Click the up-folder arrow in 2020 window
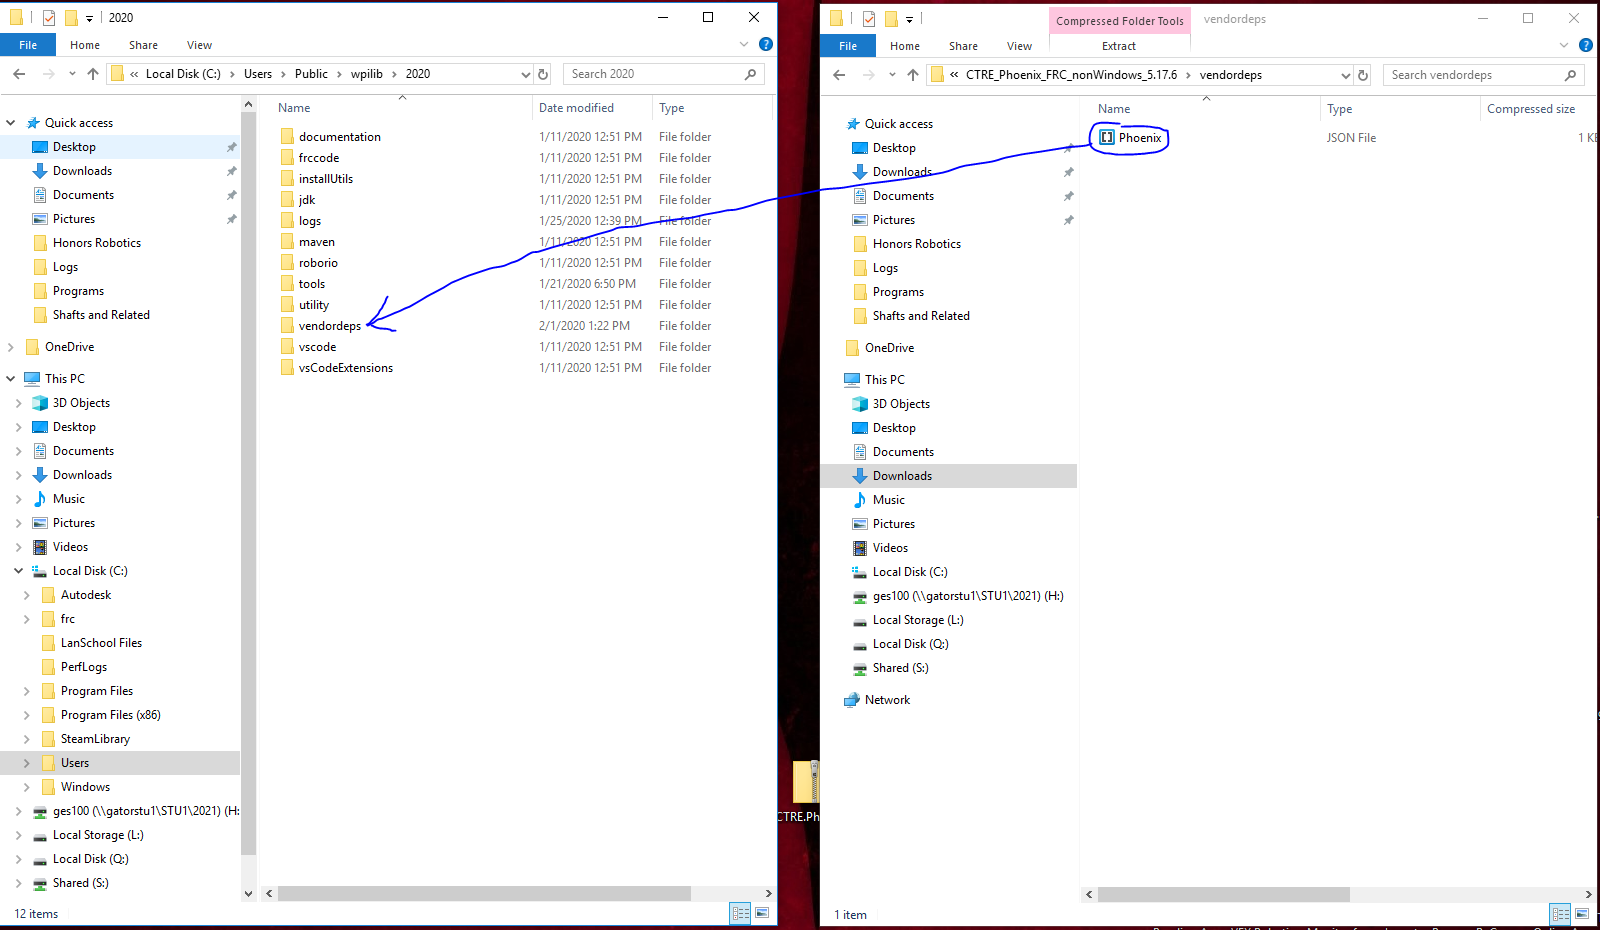1600x930 pixels. pyautogui.click(x=93, y=74)
